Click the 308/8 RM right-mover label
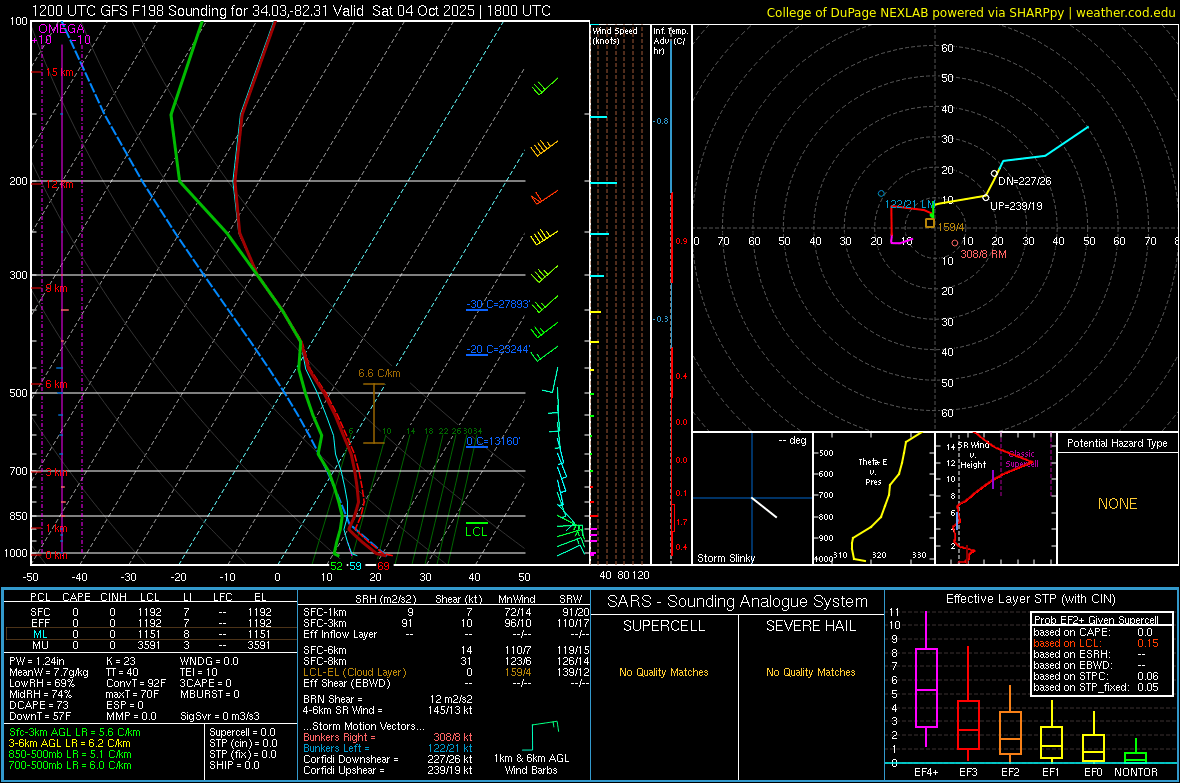 984,254
